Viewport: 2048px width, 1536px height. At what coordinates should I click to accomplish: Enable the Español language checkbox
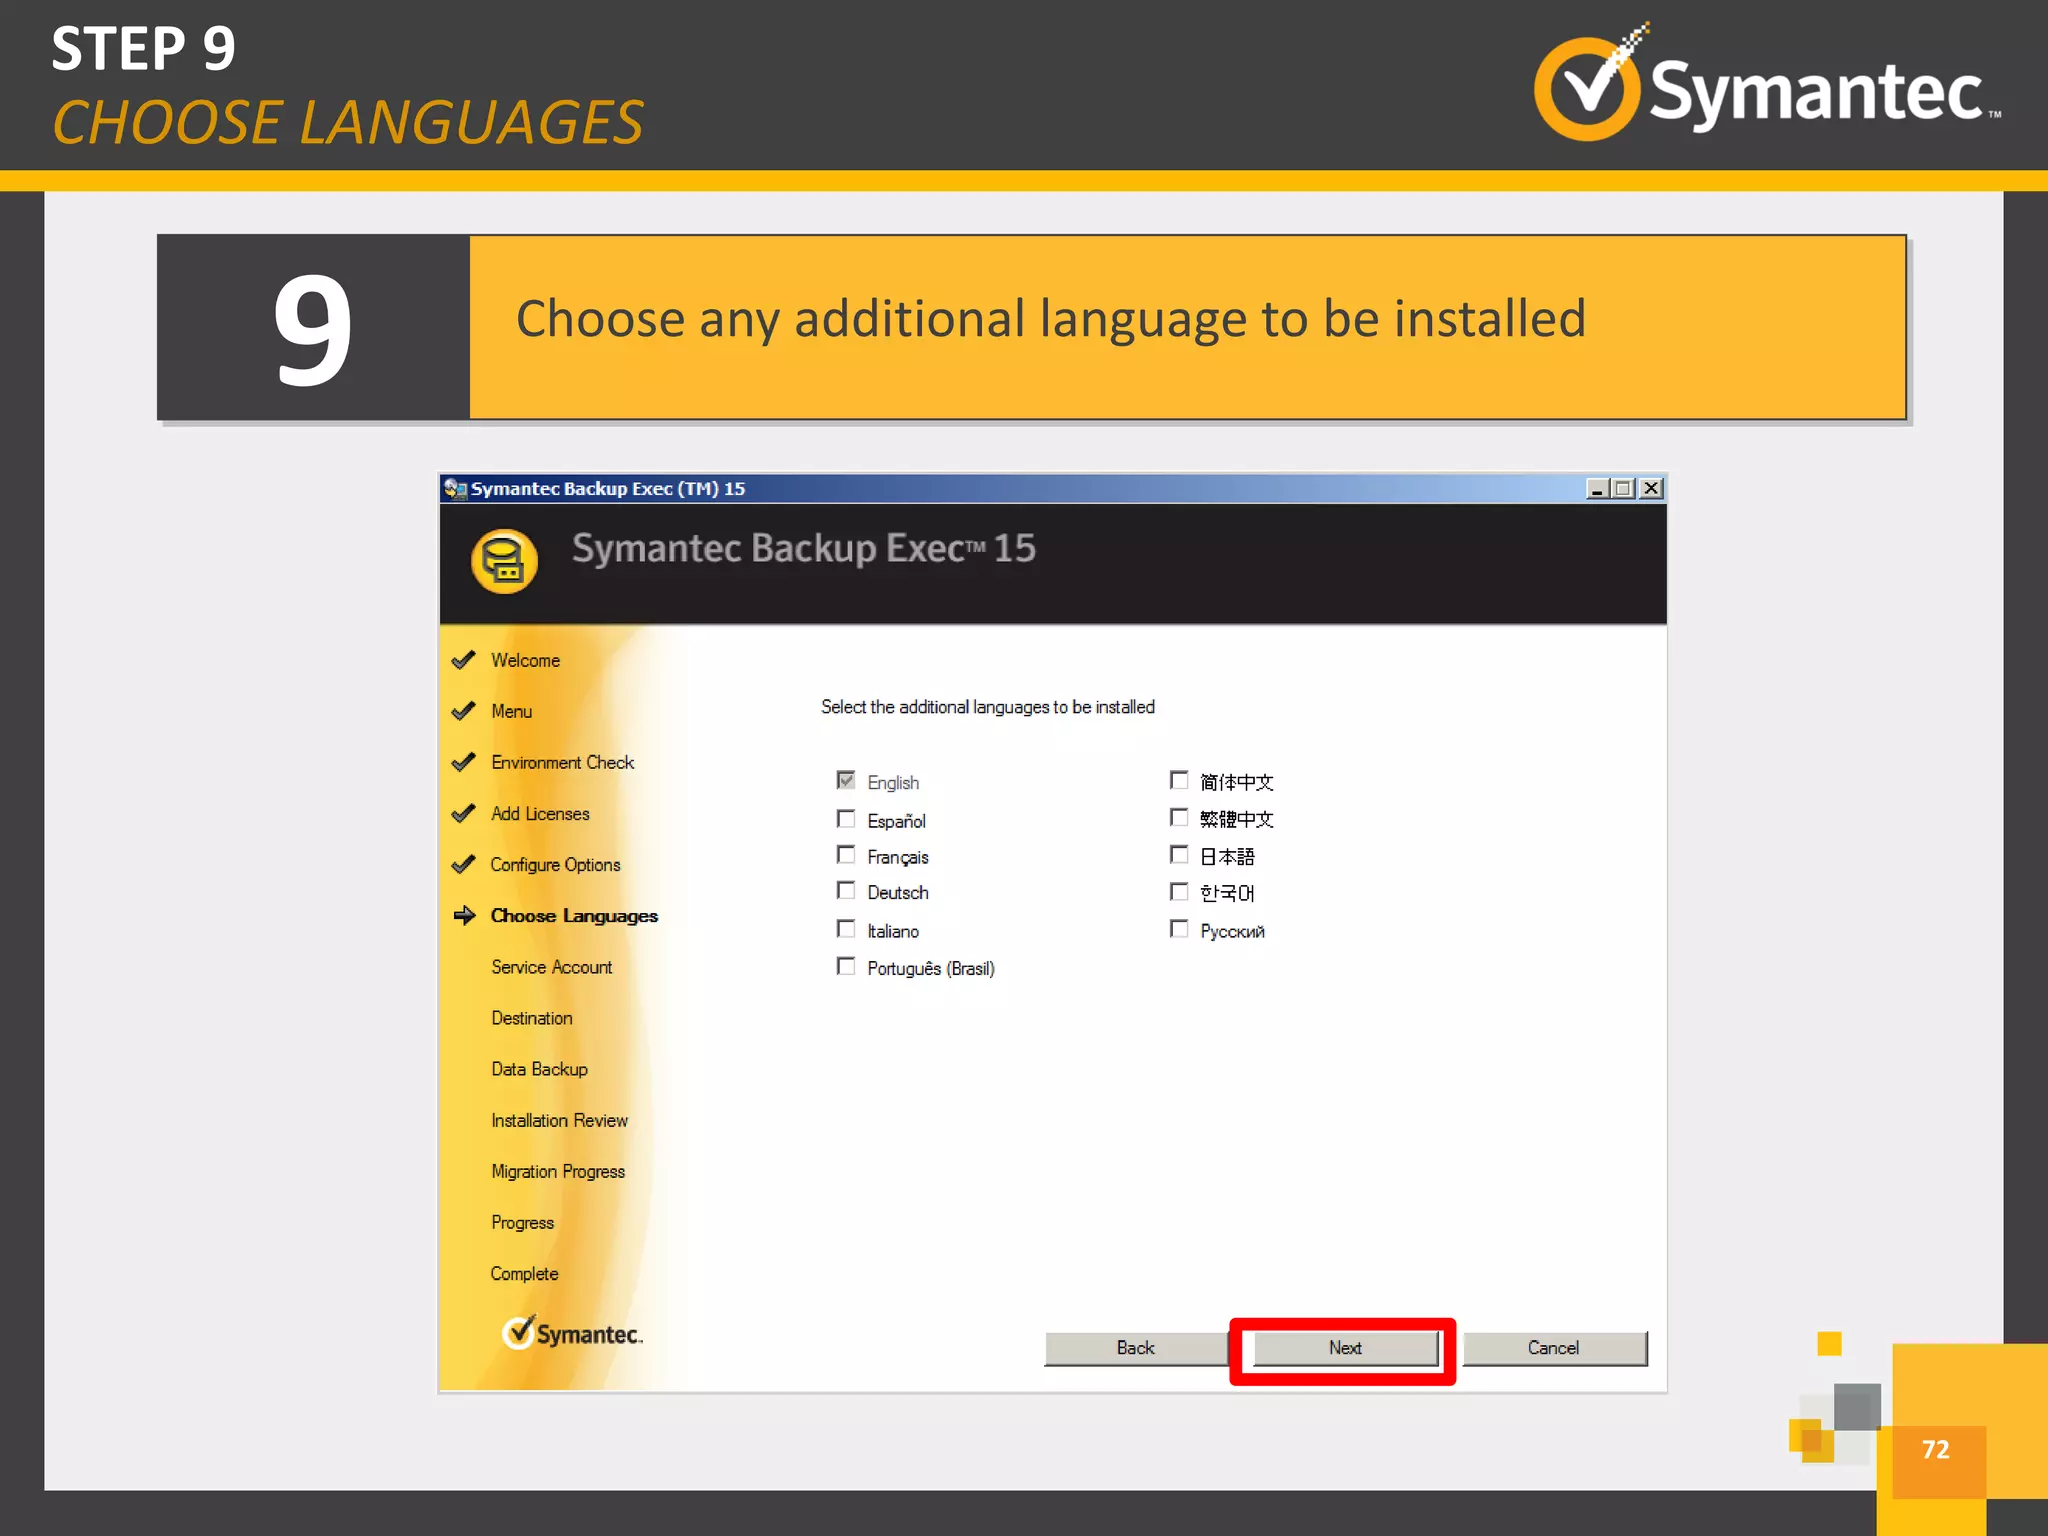click(x=846, y=819)
